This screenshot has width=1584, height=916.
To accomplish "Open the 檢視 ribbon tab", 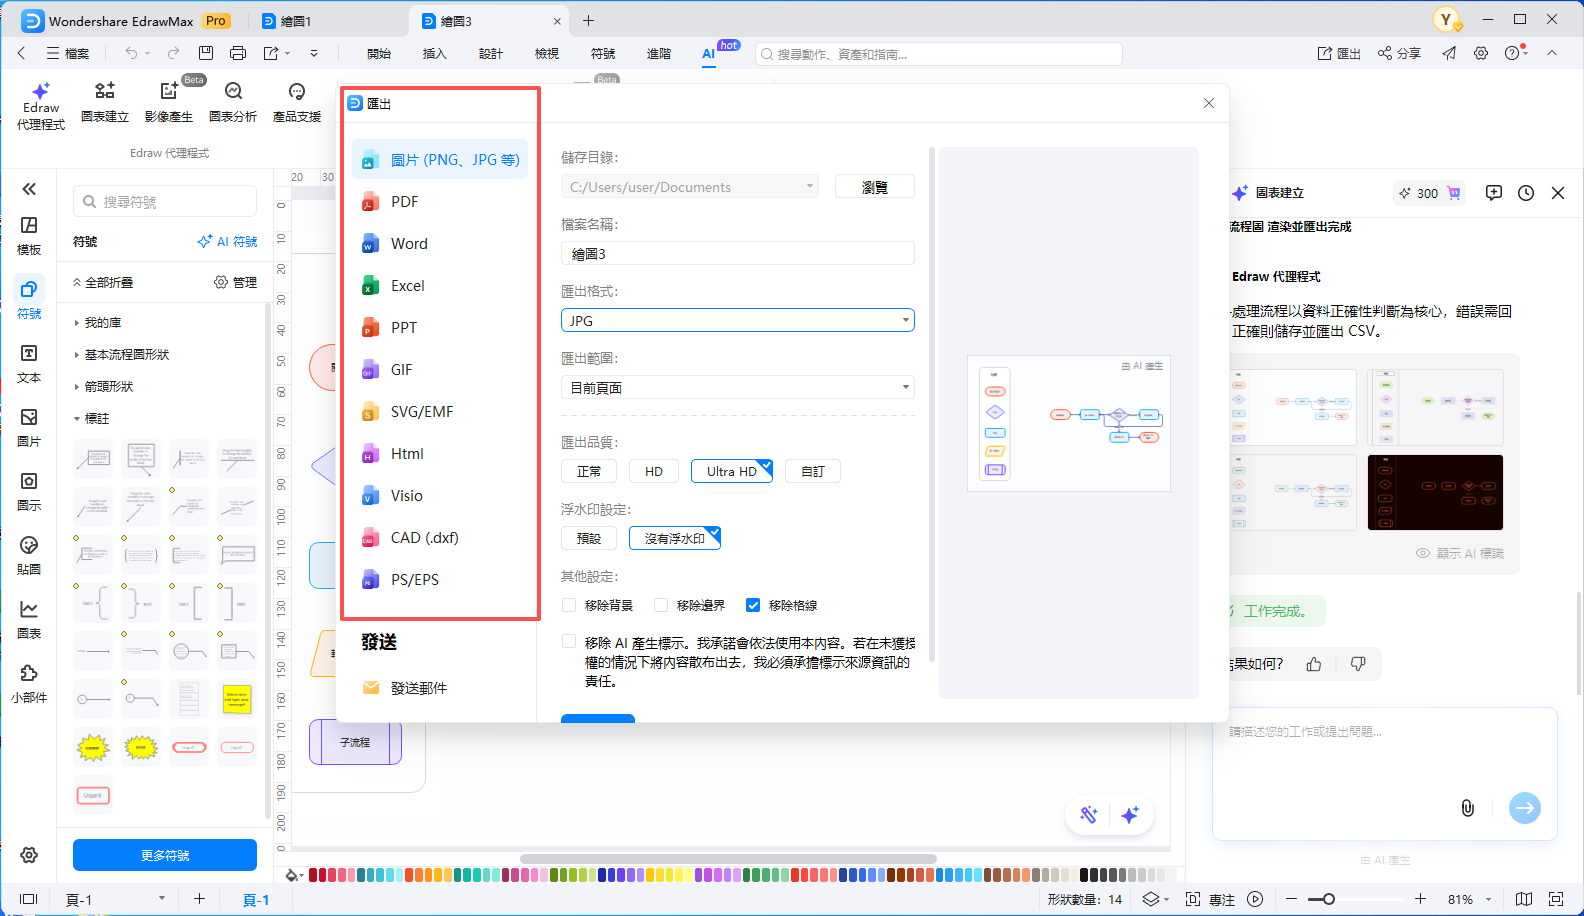I will (x=547, y=54).
